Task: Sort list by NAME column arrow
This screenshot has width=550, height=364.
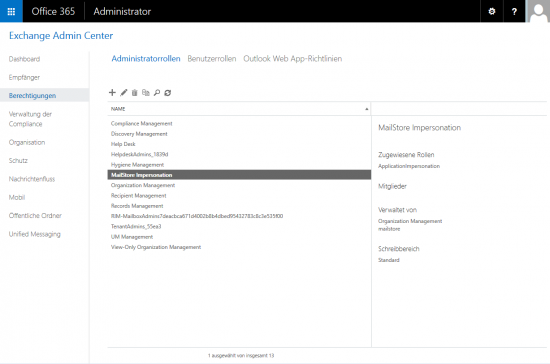Action: (367, 109)
